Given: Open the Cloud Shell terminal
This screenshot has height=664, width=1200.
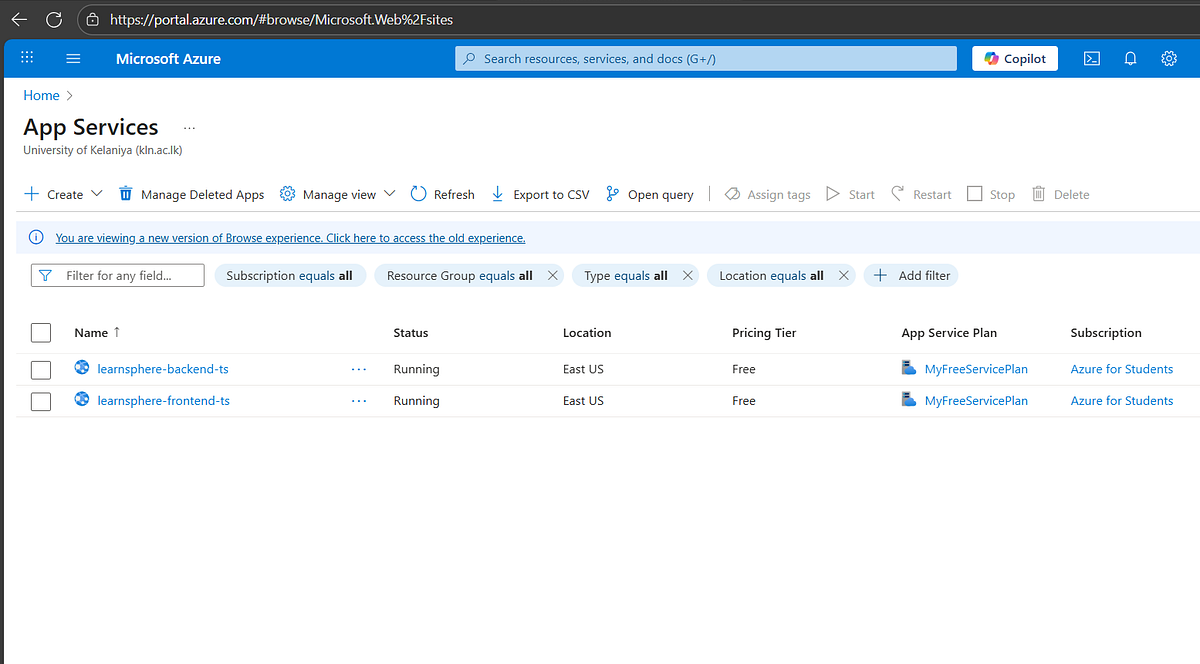Looking at the screenshot, I should [x=1091, y=58].
